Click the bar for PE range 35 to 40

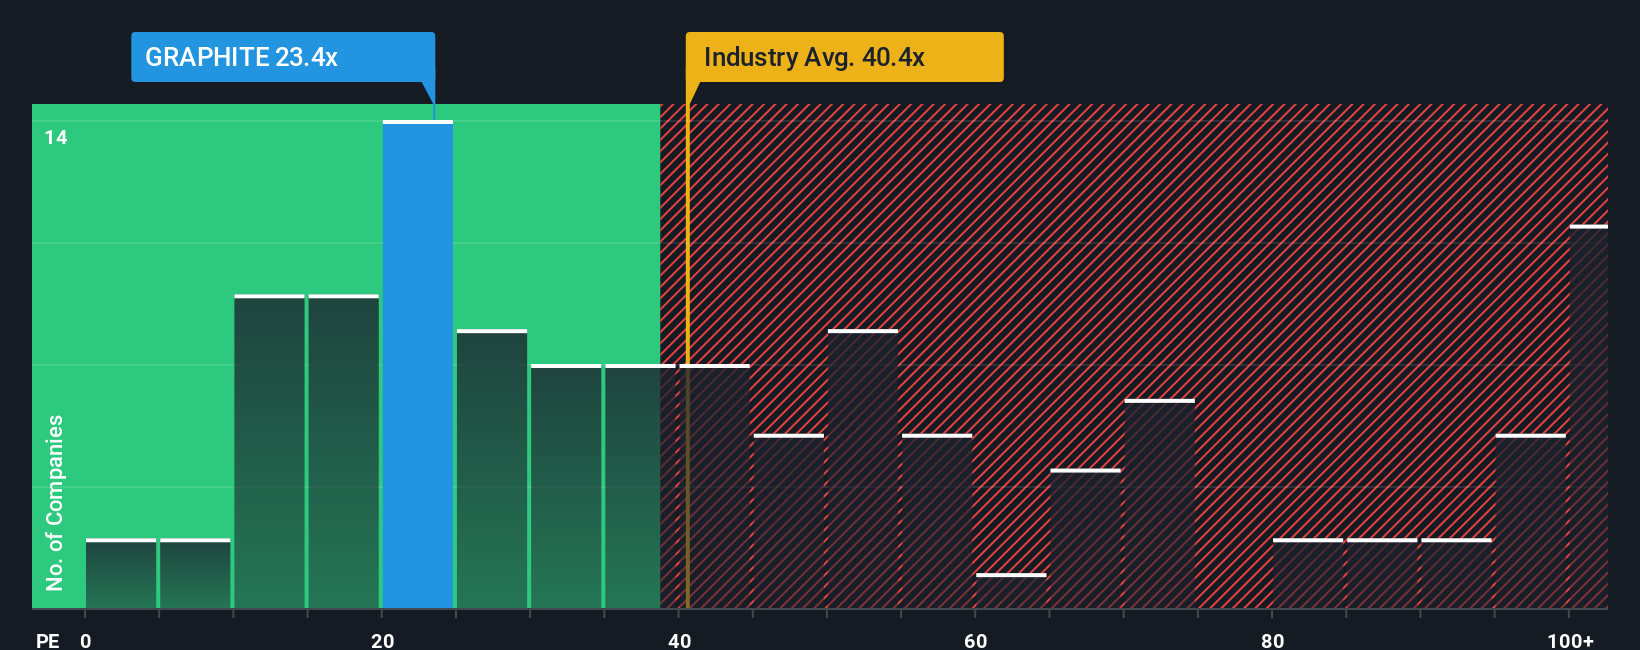640,486
